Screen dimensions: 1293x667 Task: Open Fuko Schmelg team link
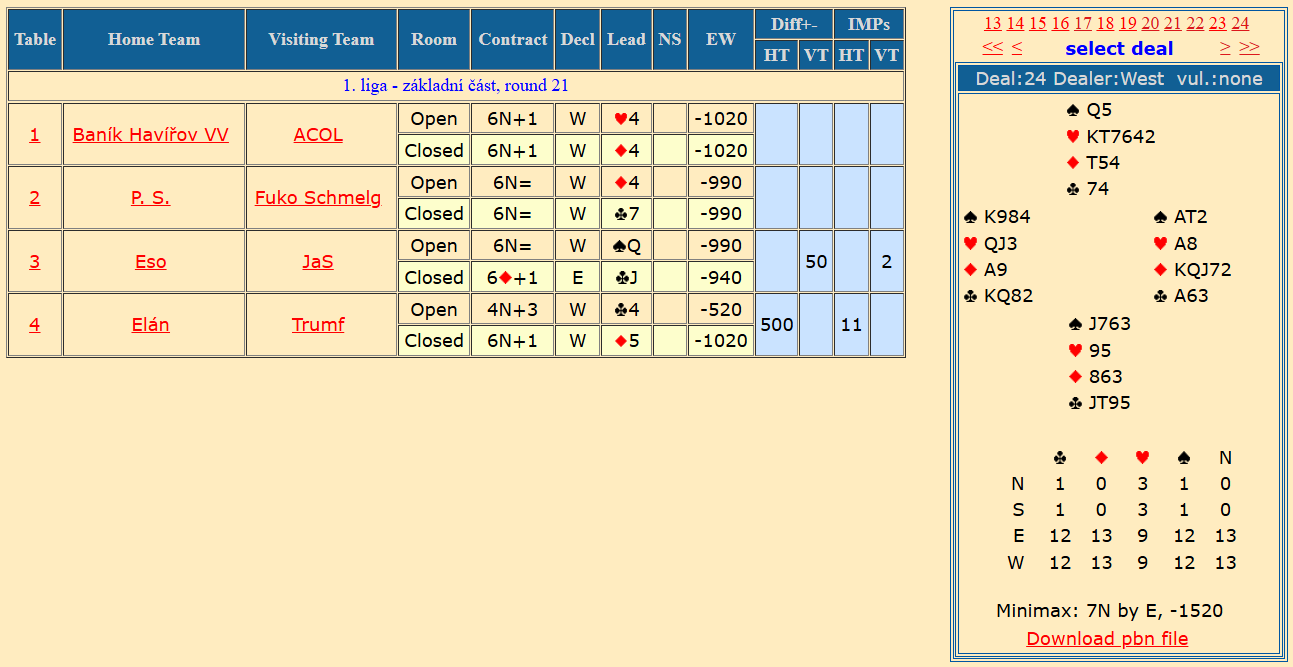coord(318,197)
